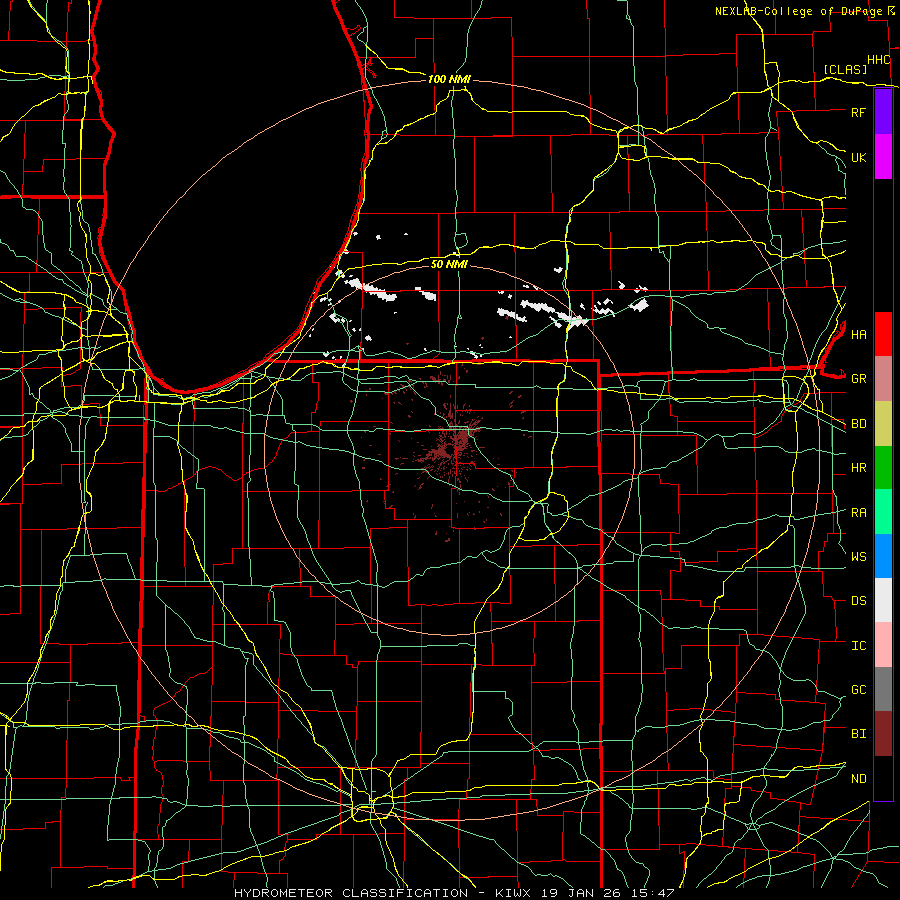Select the BD yellow legend swatch
900x900 pixels.
883,424
